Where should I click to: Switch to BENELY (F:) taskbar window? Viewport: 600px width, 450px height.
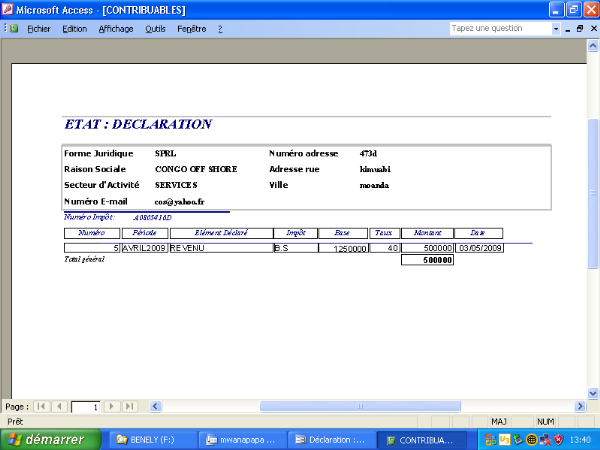pyautogui.click(x=150, y=440)
